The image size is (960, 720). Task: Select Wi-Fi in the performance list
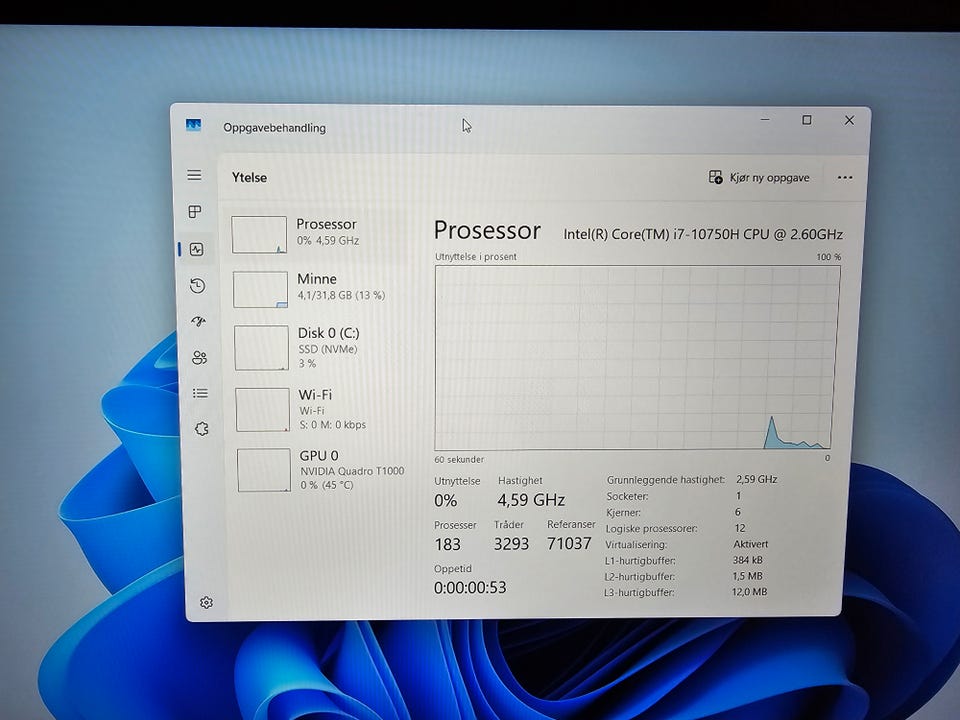pyautogui.click(x=321, y=409)
